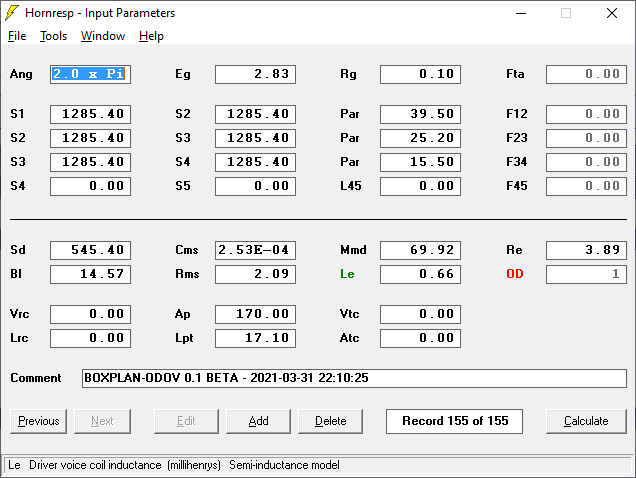
Task: Click the Rms field with 2.09
Action: click(256, 274)
